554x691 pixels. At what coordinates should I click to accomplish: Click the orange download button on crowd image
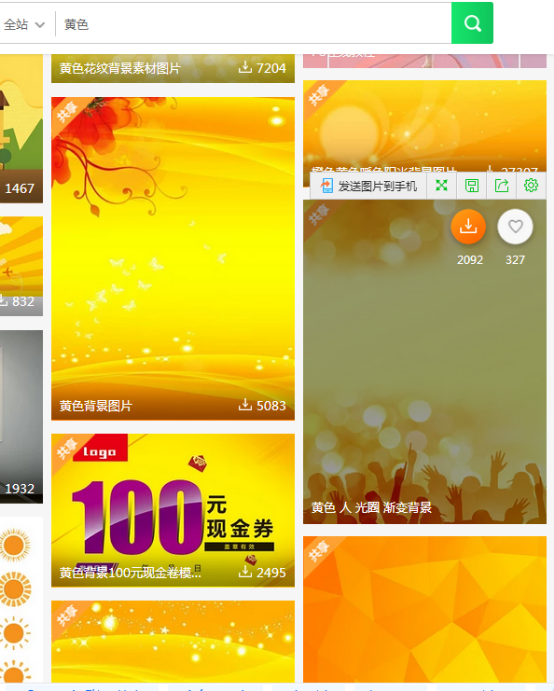point(468,227)
